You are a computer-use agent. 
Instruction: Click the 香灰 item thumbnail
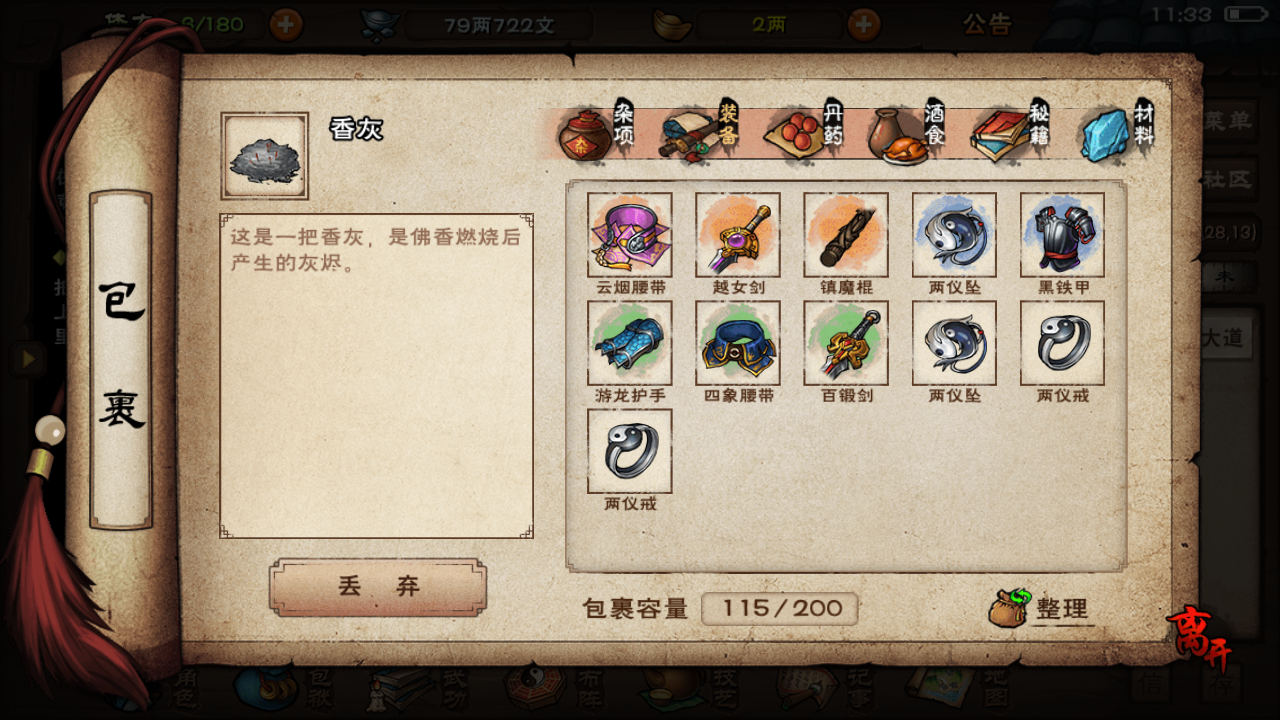click(265, 156)
